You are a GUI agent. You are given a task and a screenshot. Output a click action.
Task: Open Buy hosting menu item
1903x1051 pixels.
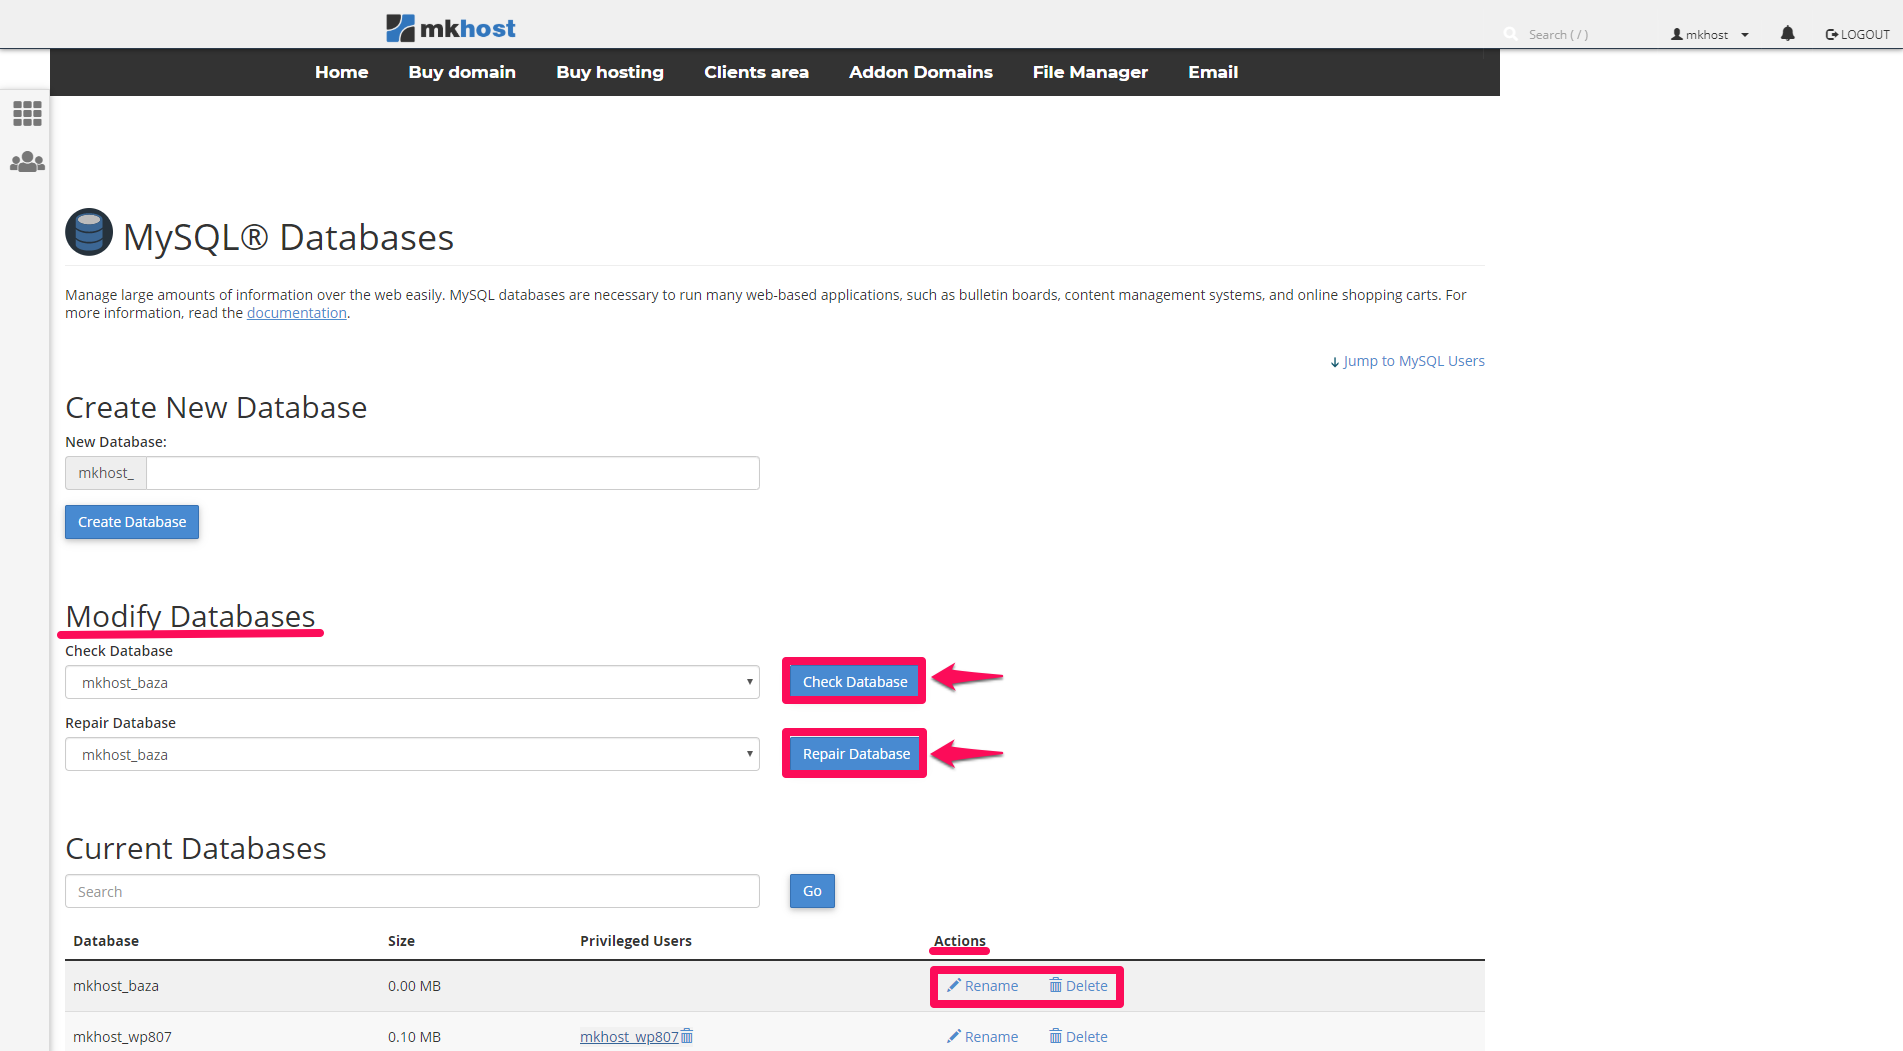[x=610, y=72]
